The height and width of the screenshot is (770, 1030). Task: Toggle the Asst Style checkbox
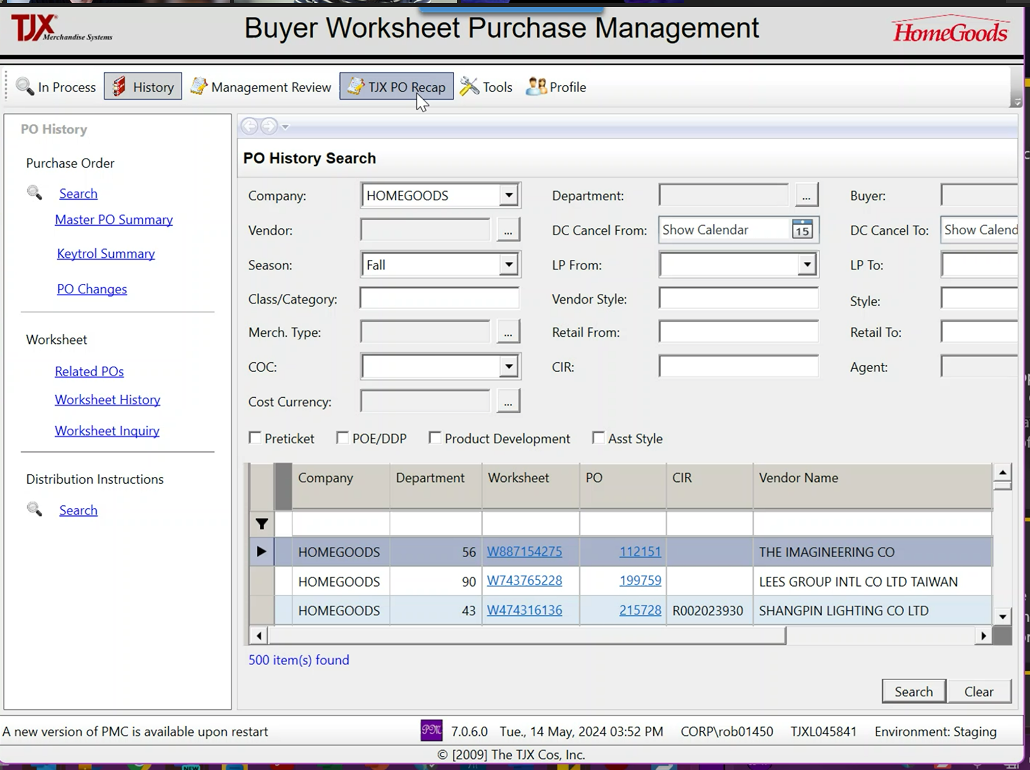point(598,438)
